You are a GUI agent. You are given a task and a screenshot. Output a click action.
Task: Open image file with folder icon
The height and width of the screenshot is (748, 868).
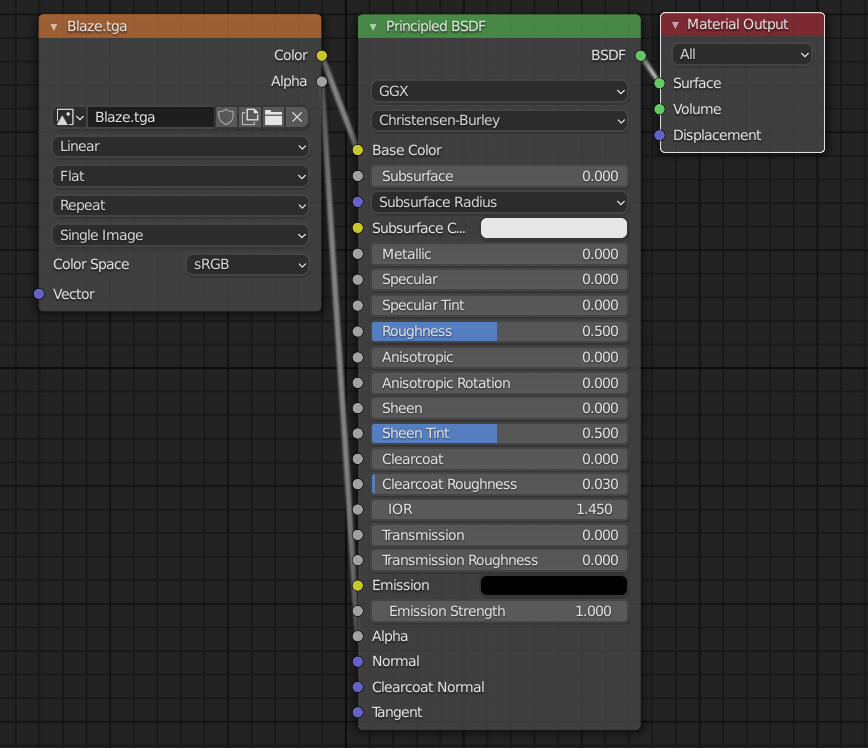click(273, 117)
